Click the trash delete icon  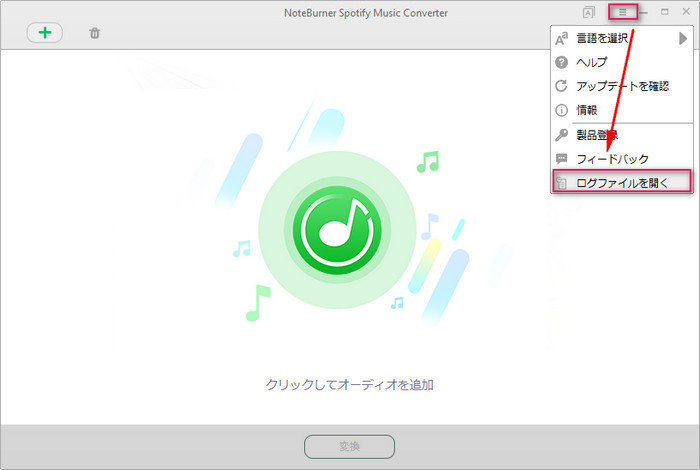point(95,33)
